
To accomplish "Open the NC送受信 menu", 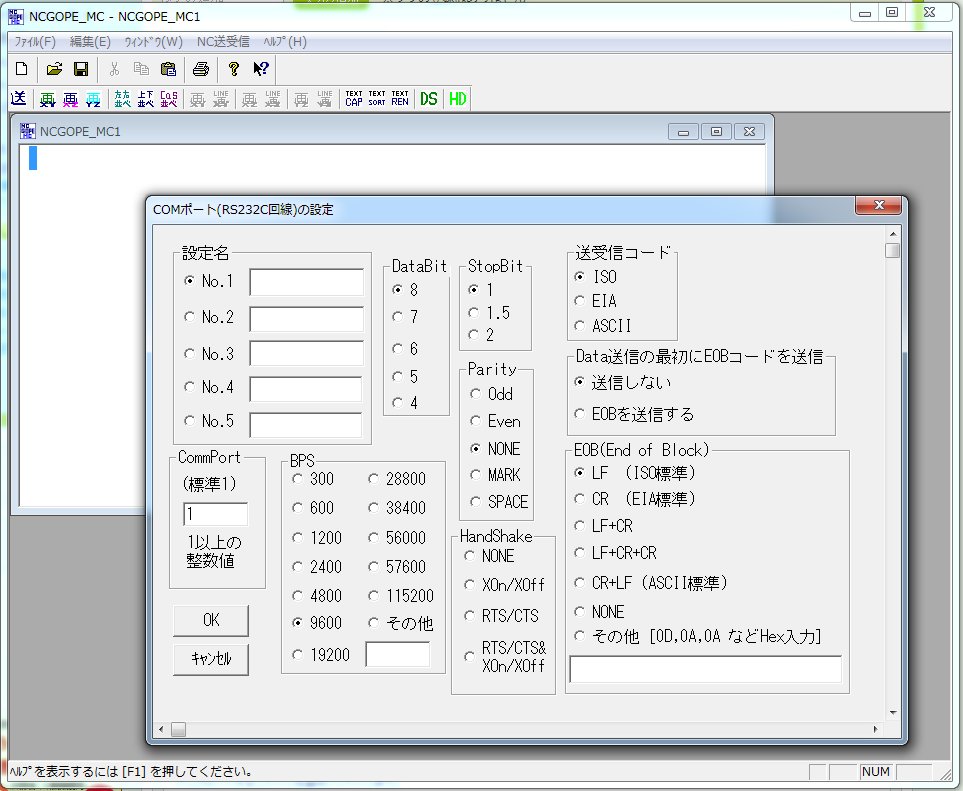I will [x=222, y=42].
